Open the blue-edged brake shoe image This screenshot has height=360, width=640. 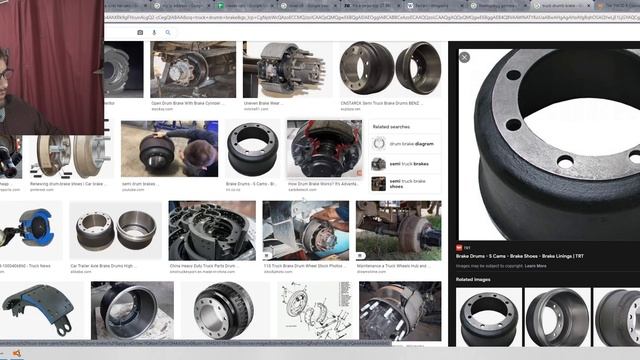42,311
